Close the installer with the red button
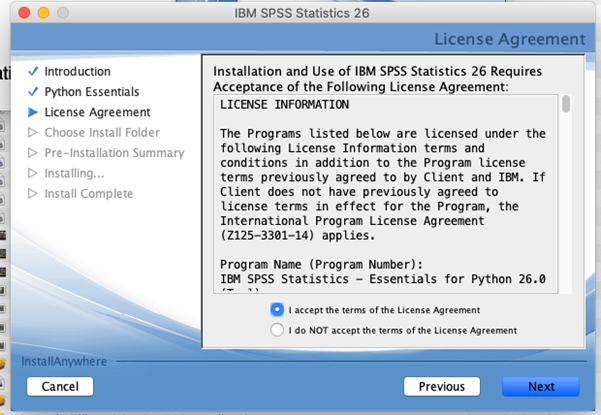The width and height of the screenshot is (601, 415). click(x=24, y=13)
